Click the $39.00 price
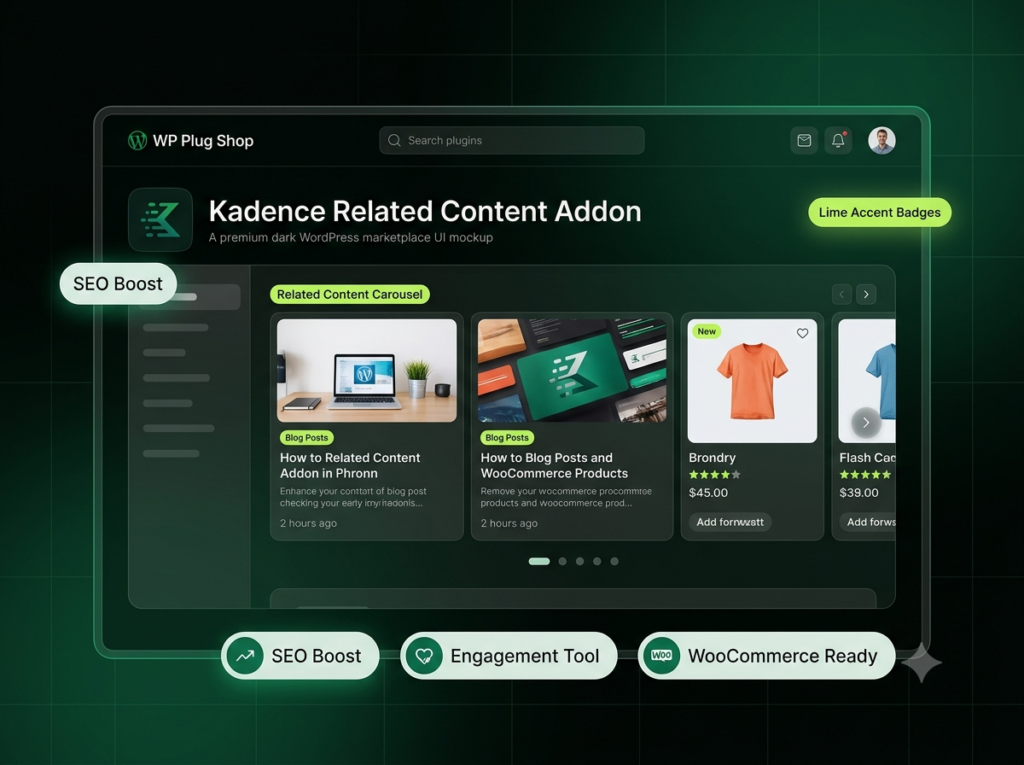 859,493
